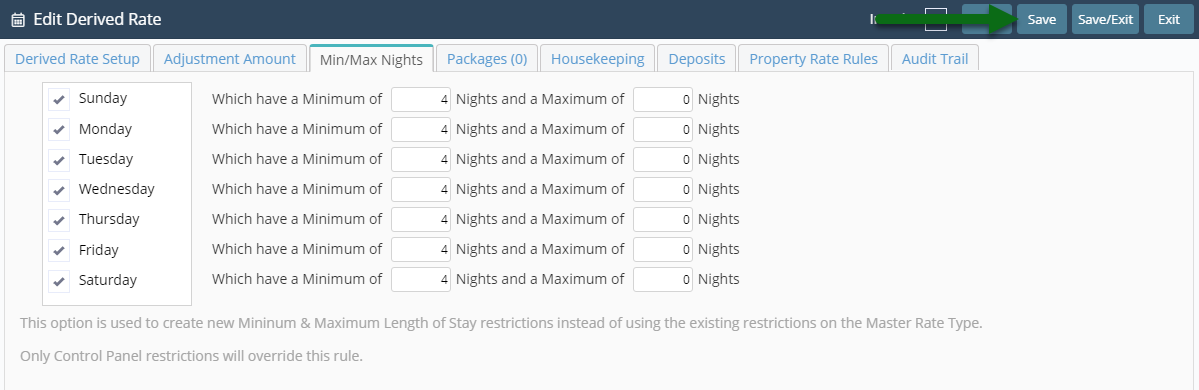Screen dimensions: 1199x390
Task: Disable the Friday checkbox
Action: [59, 250]
